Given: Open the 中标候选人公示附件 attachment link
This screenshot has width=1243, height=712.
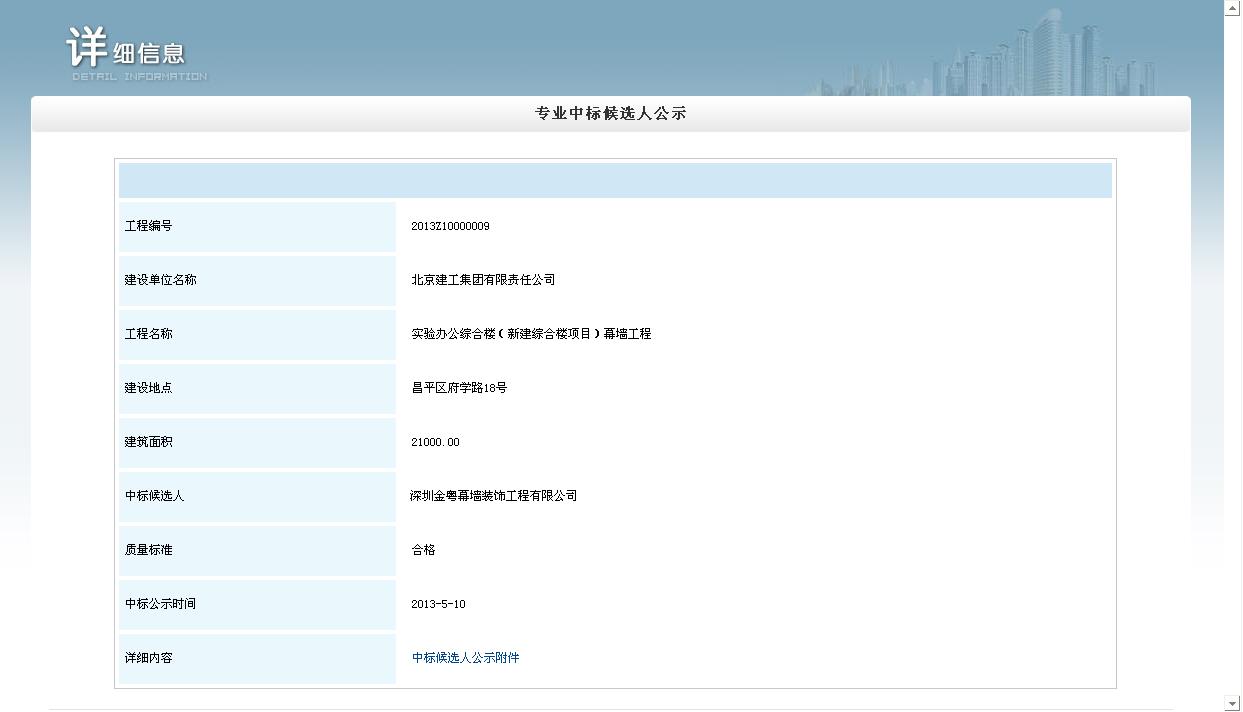Looking at the screenshot, I should click(465, 658).
